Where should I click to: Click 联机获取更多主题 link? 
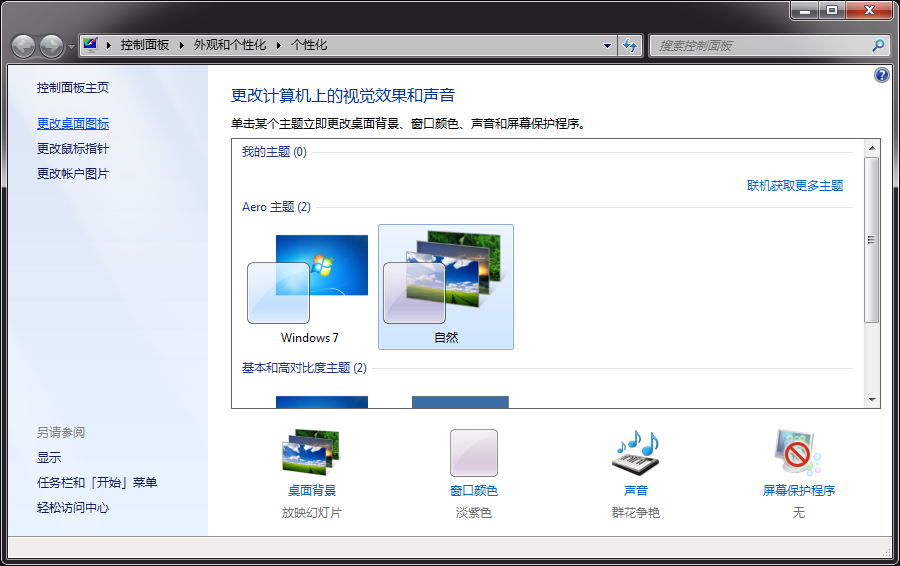point(795,185)
